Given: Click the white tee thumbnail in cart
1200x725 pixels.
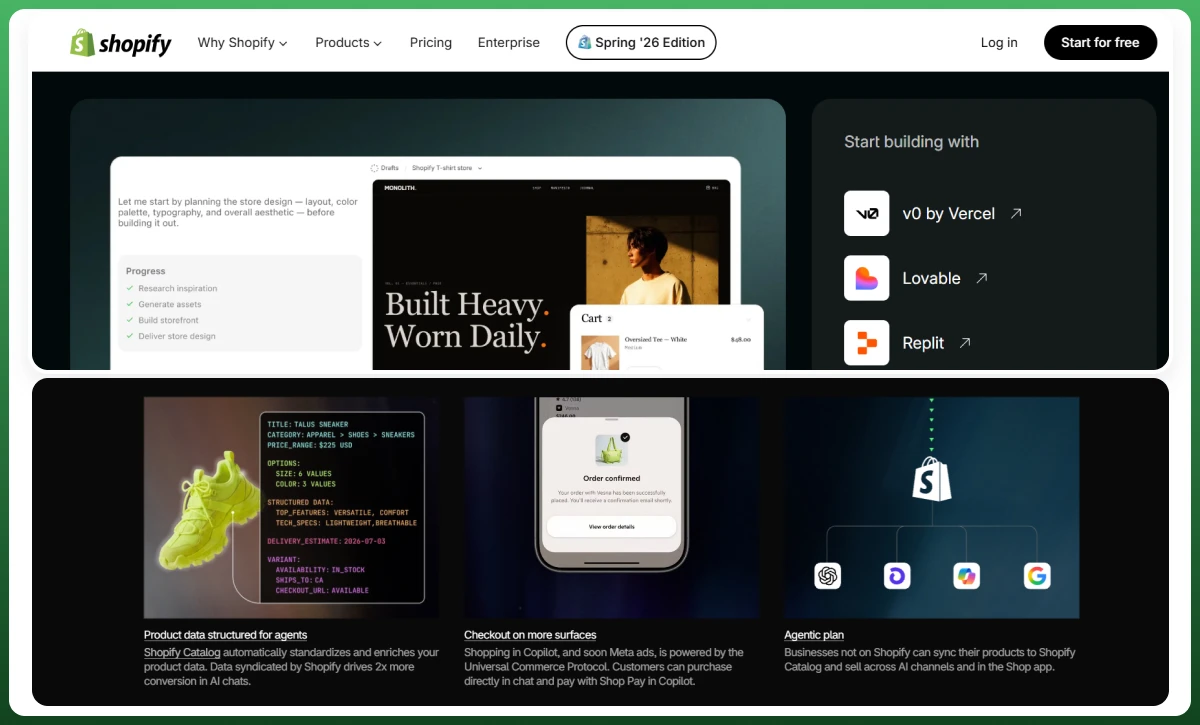Looking at the screenshot, I should pos(598,351).
